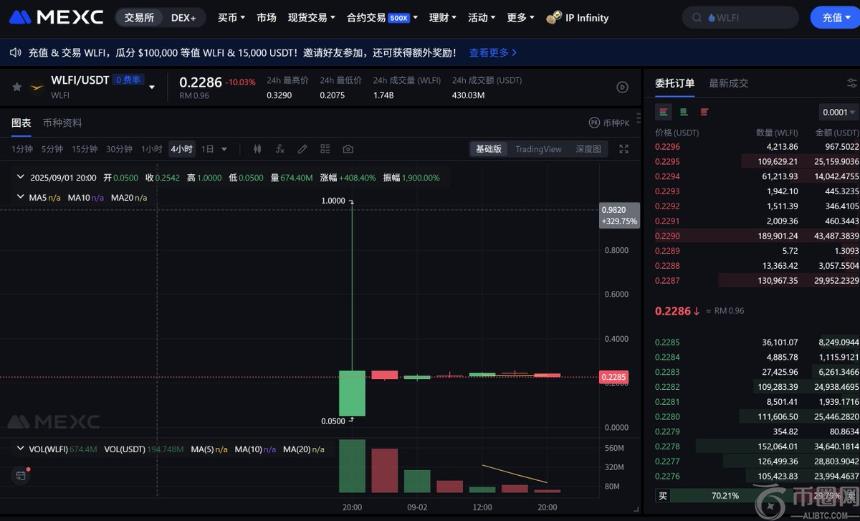
Task: Open order book settings sliders icon
Action: point(852,83)
